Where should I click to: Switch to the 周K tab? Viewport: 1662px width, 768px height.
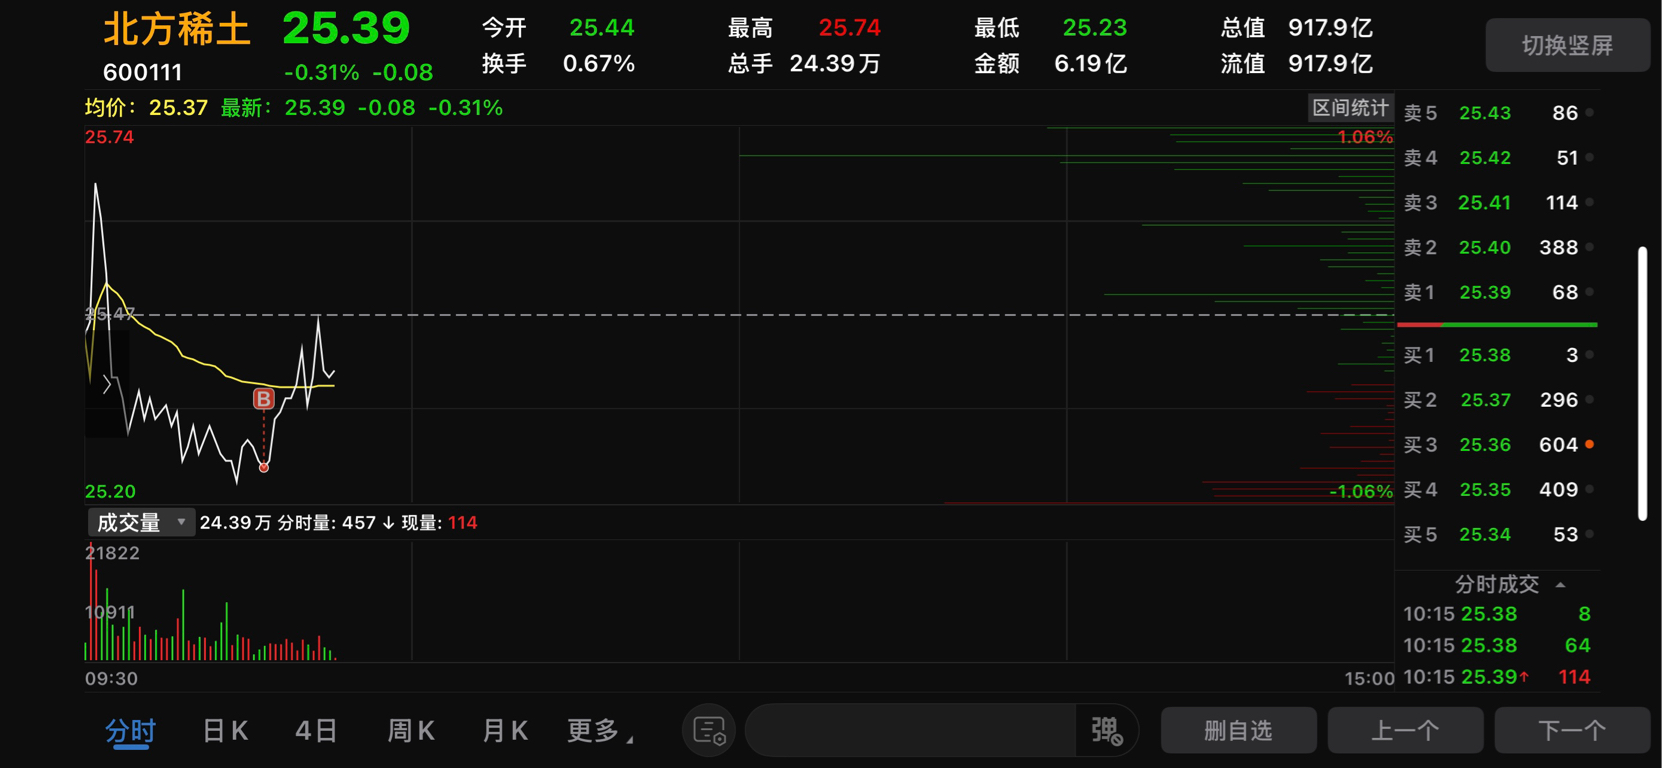(411, 731)
